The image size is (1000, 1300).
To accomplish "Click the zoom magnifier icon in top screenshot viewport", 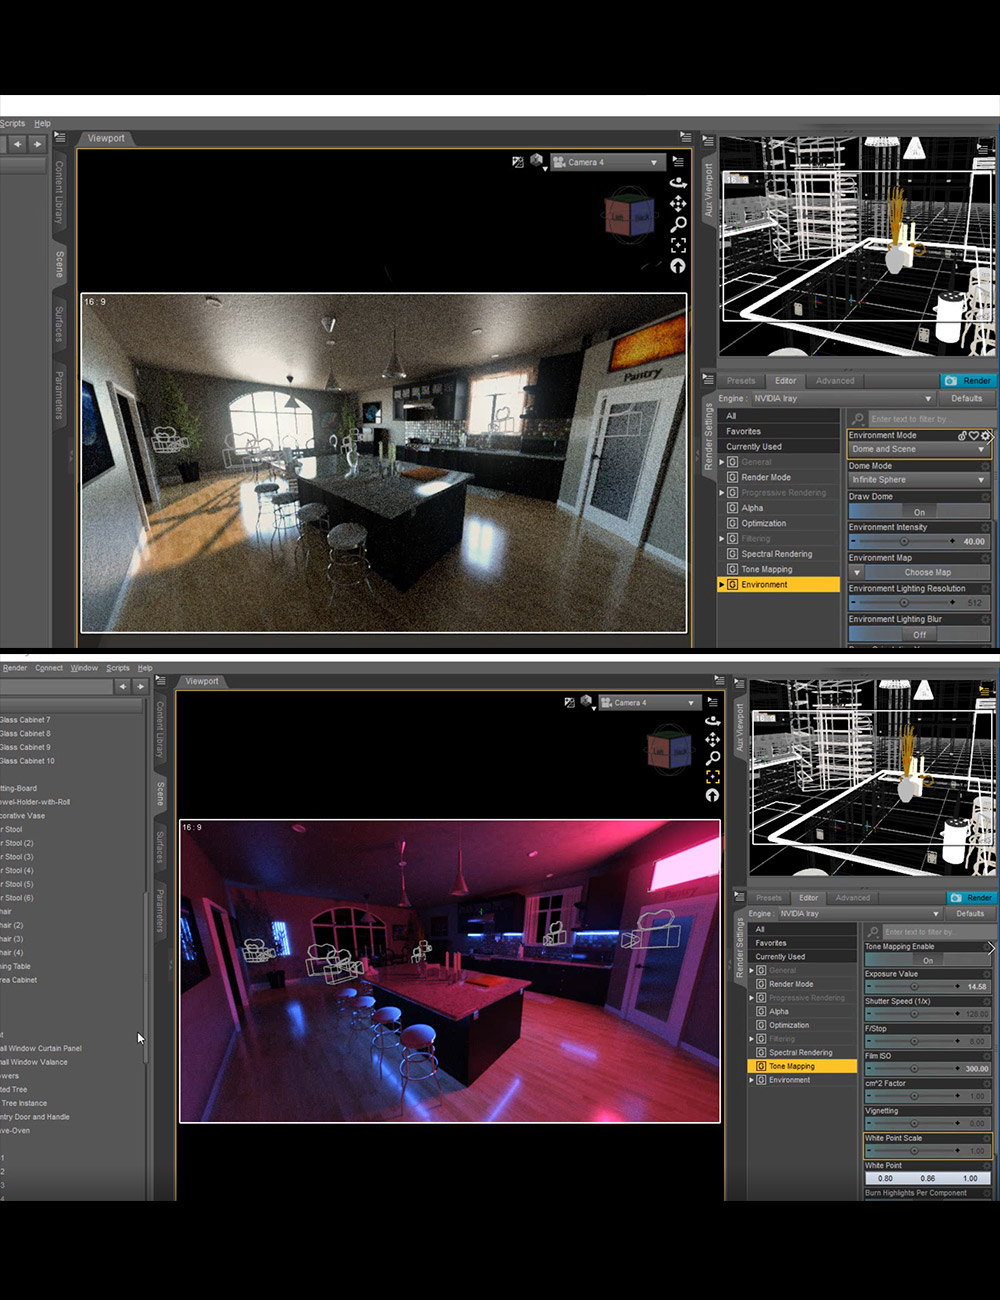I will pyautogui.click(x=678, y=225).
